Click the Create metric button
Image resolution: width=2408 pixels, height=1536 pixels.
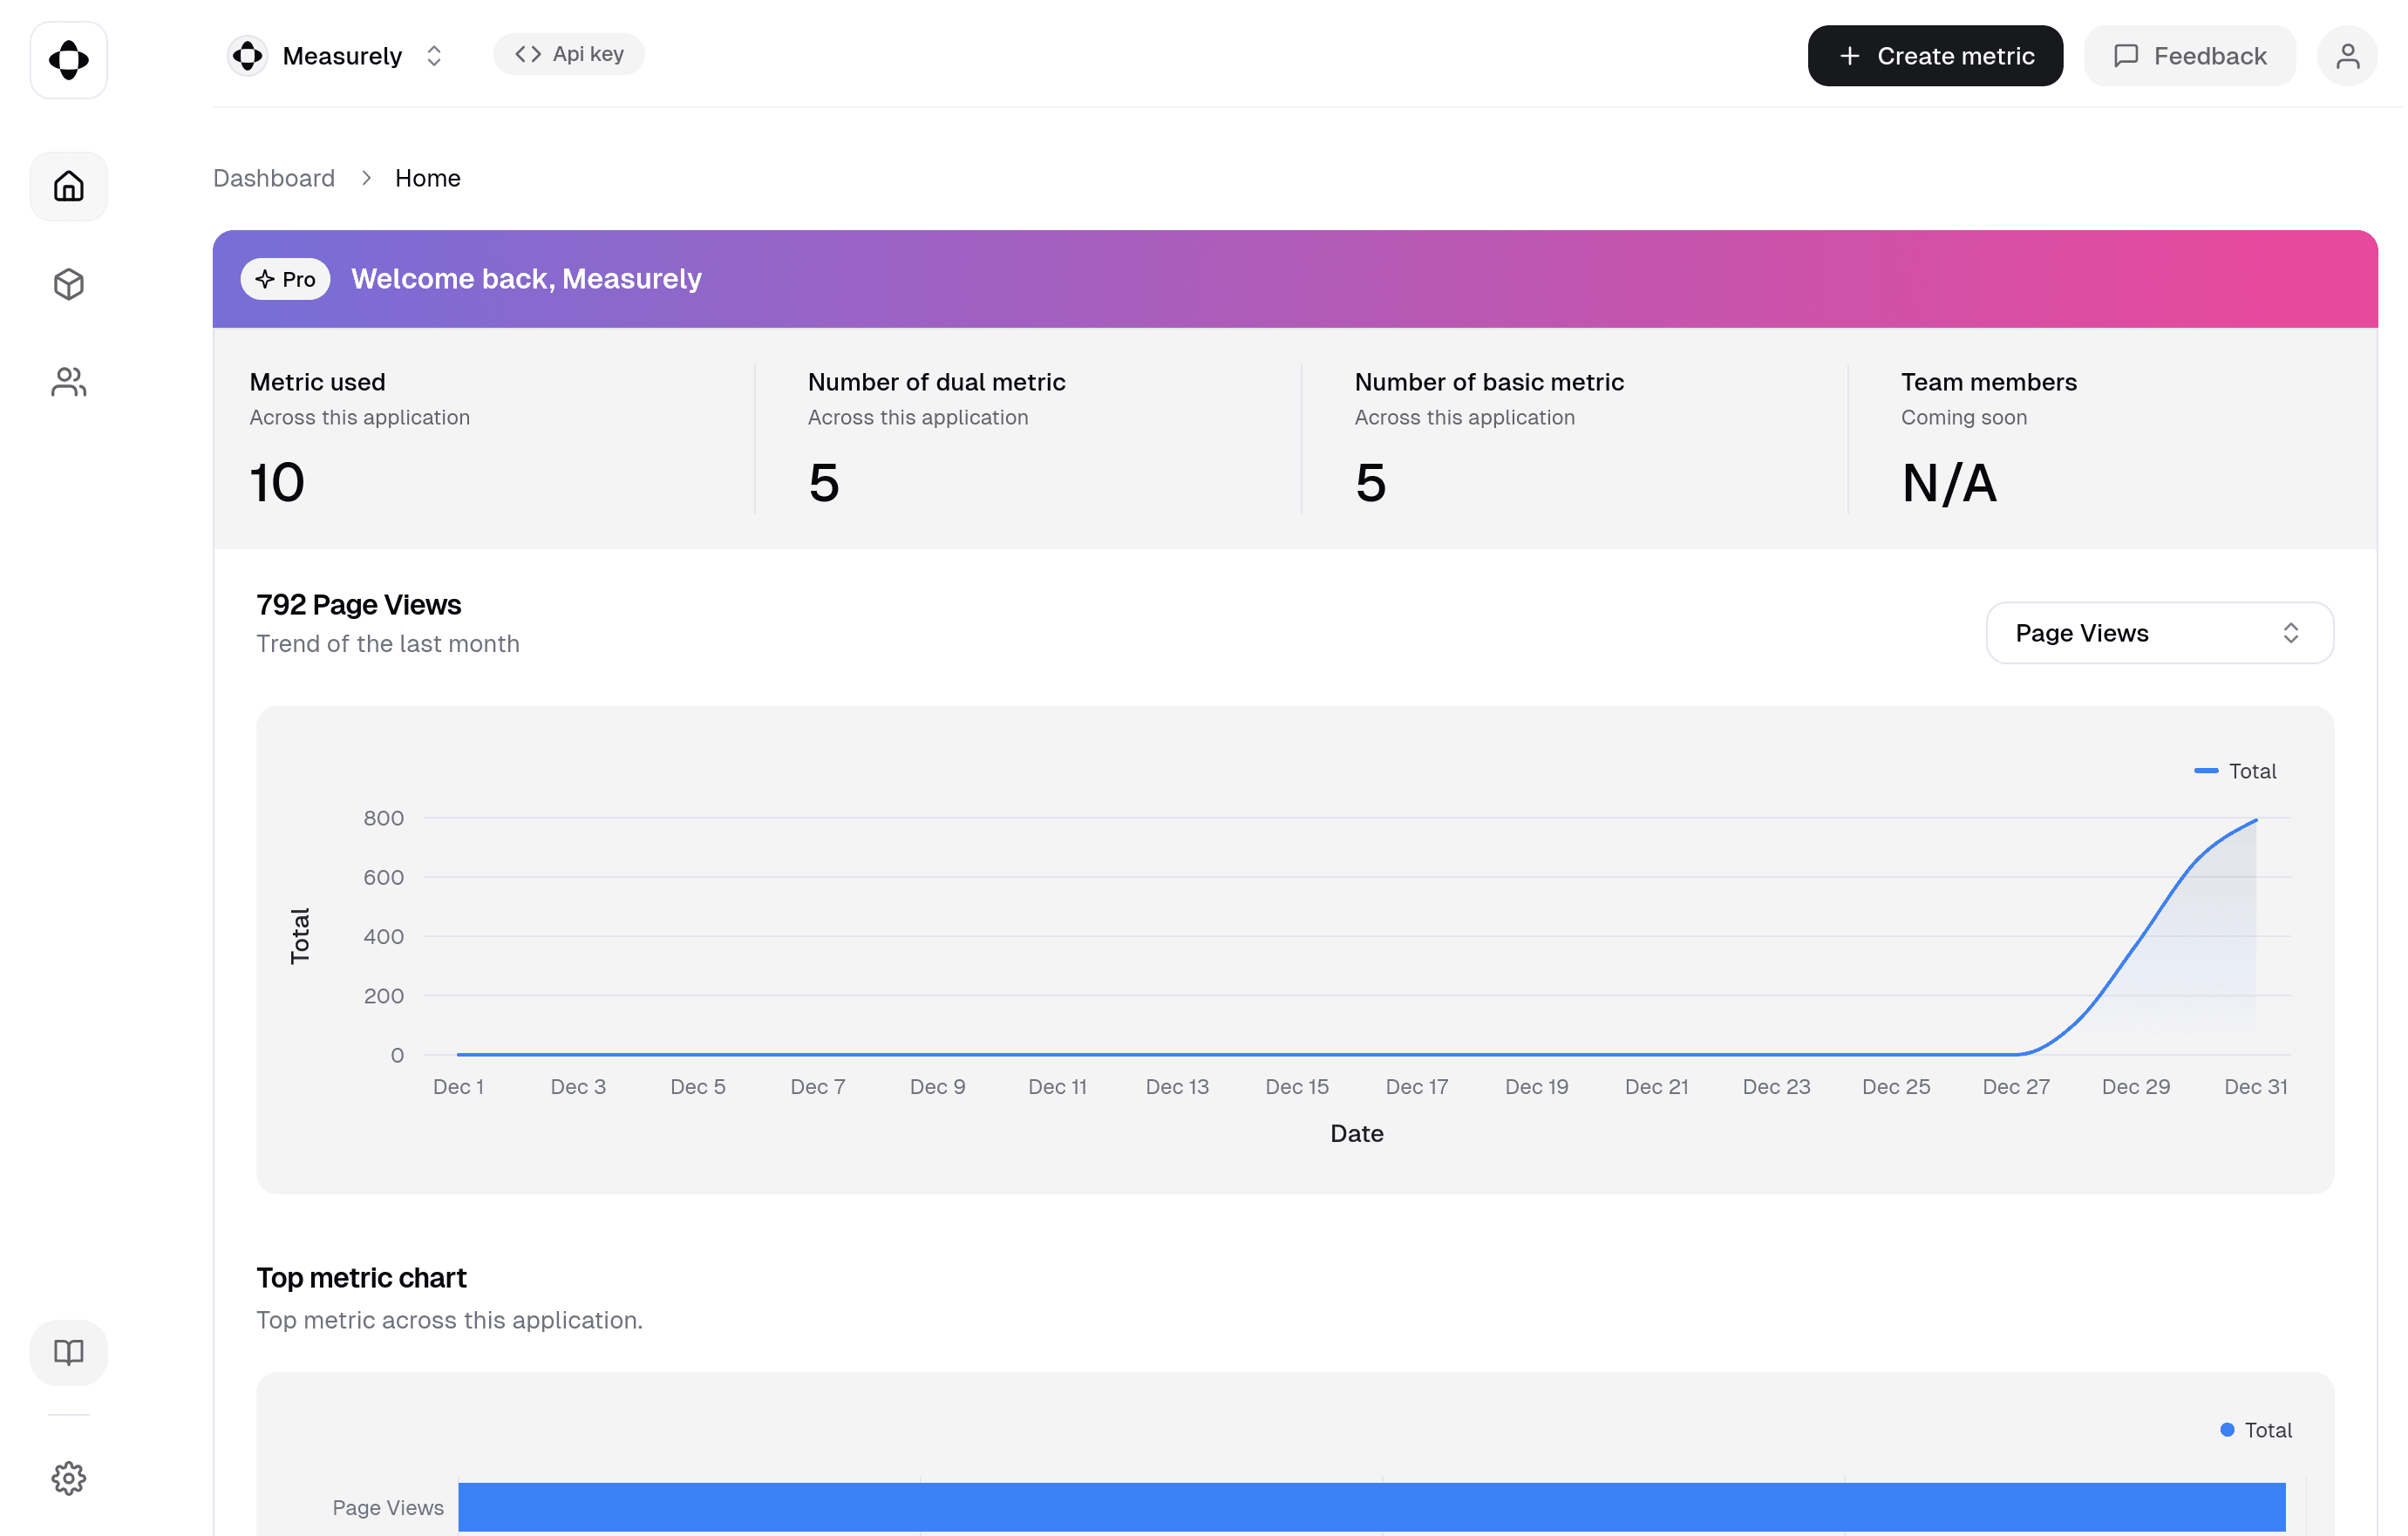point(1935,56)
